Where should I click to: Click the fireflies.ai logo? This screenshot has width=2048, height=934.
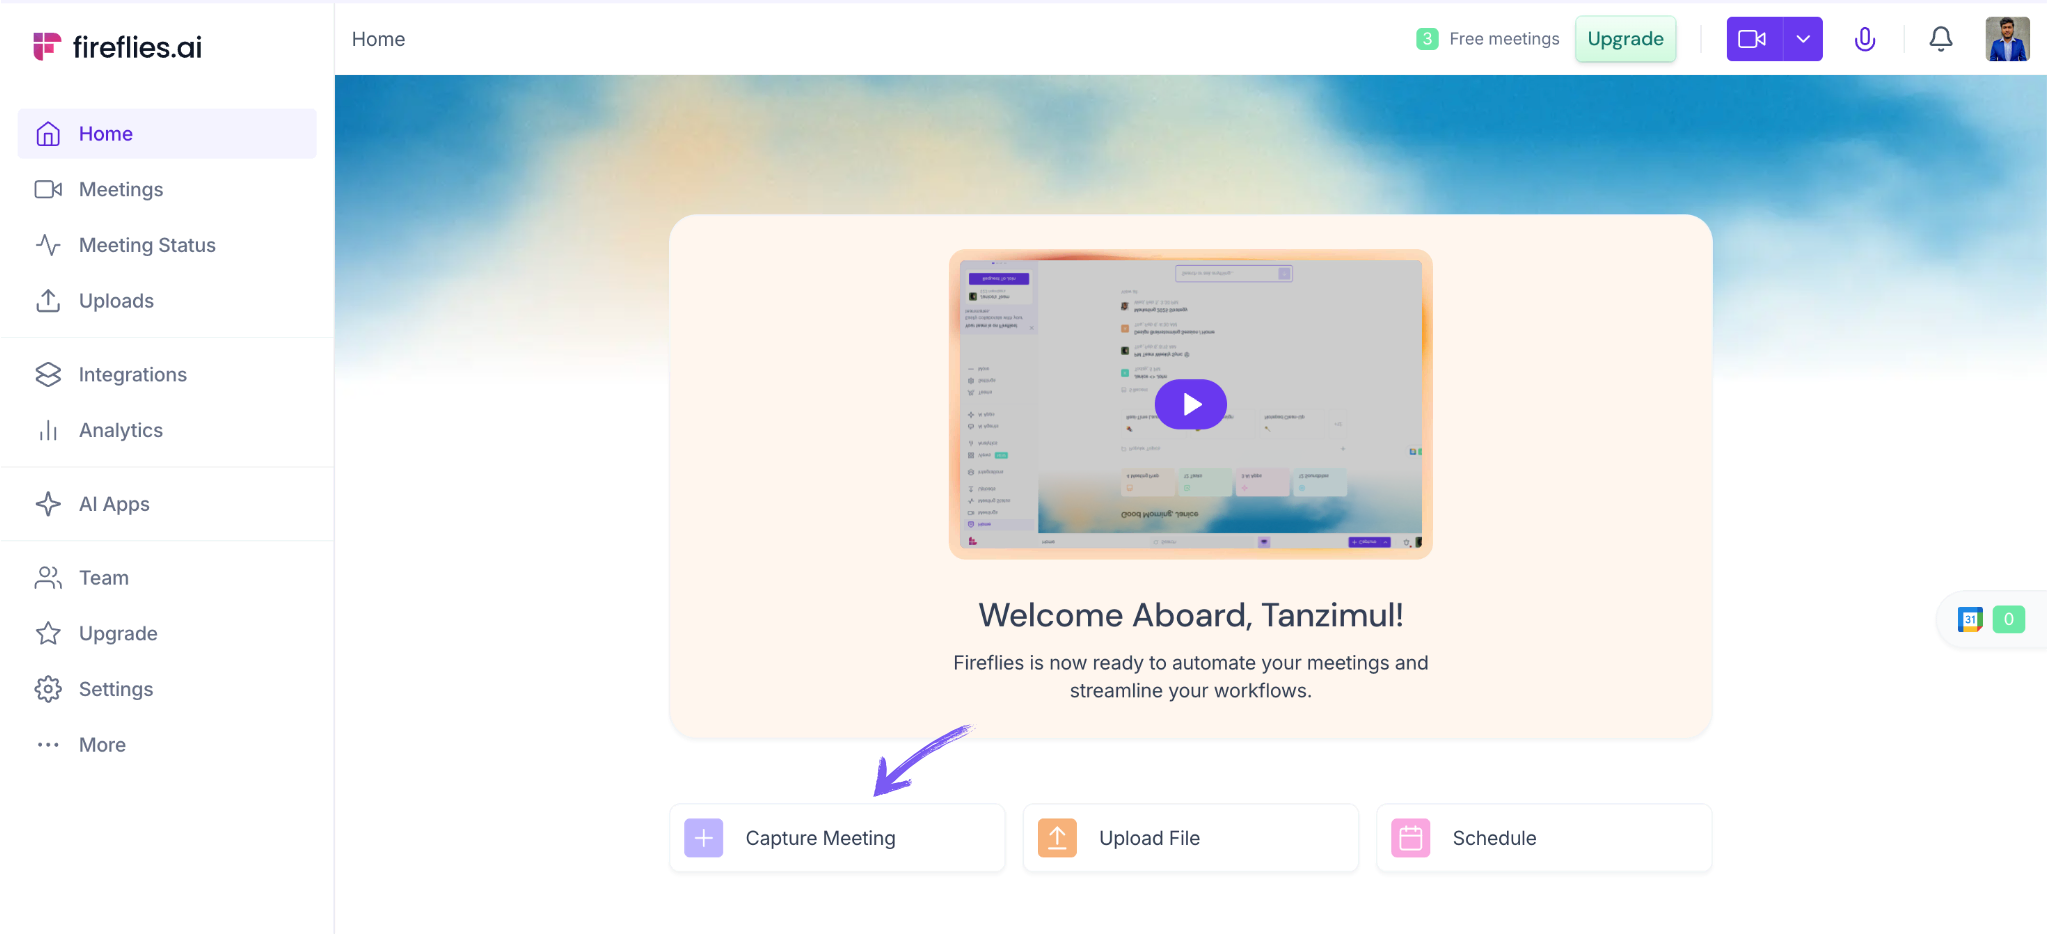(x=117, y=47)
